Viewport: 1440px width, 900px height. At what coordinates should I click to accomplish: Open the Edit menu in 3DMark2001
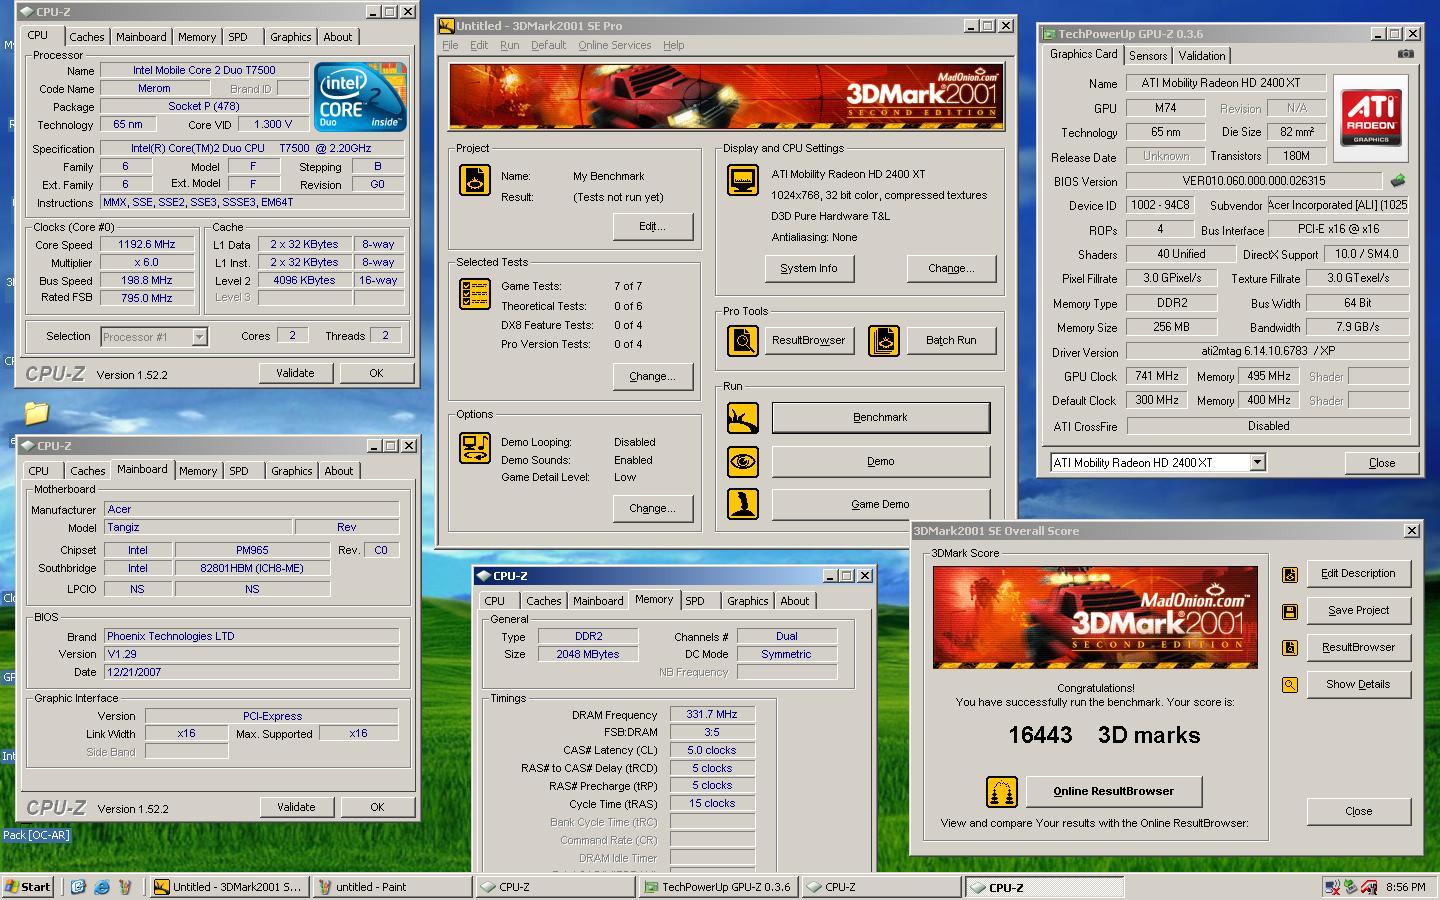click(x=479, y=45)
